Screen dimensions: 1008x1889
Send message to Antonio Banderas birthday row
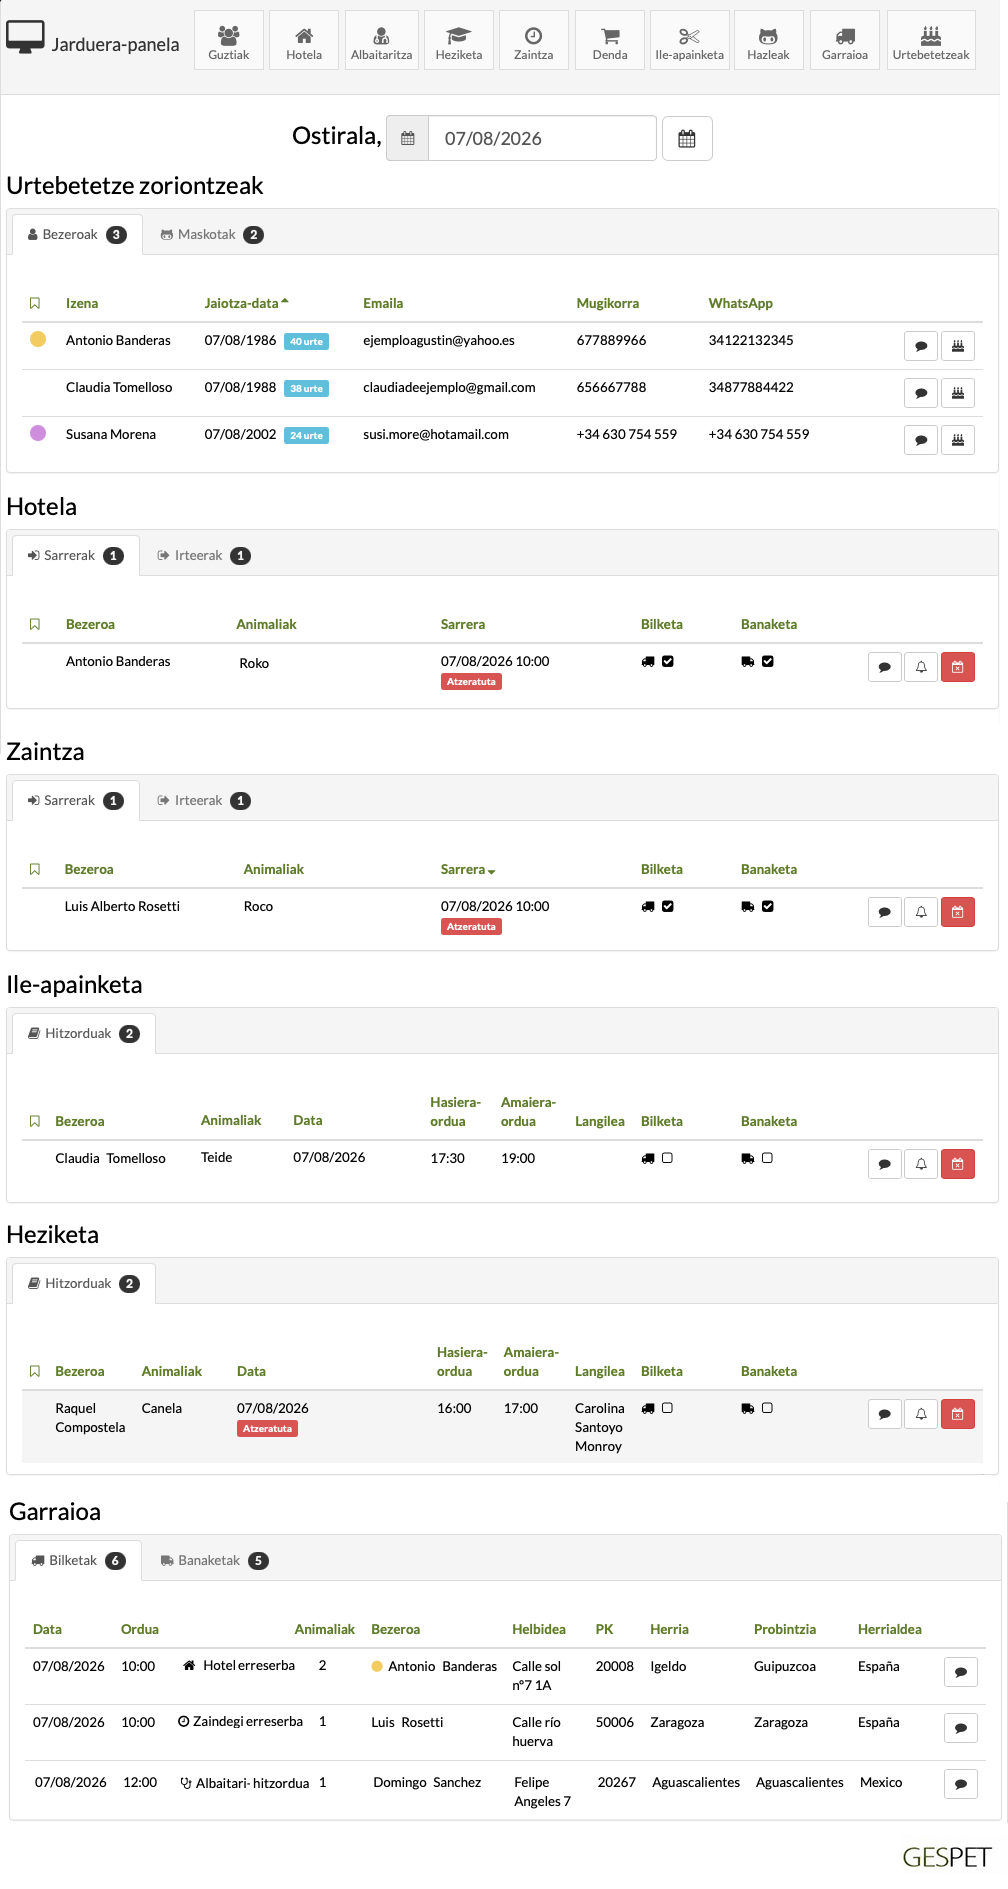(921, 346)
